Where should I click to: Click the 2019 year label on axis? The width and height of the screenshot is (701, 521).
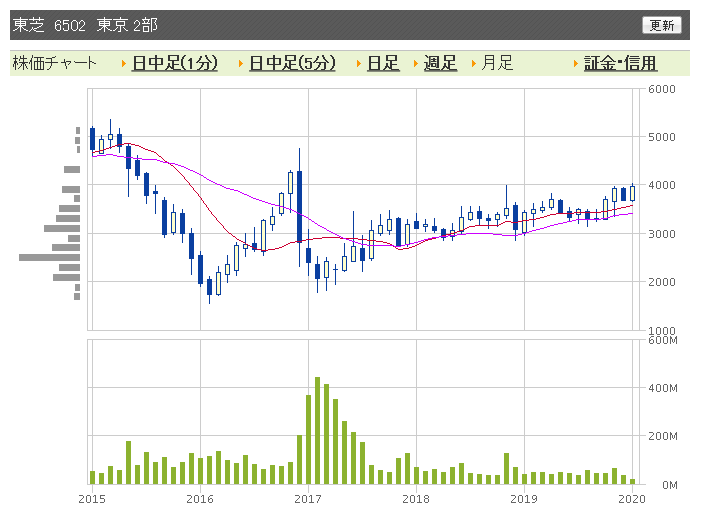click(524, 499)
